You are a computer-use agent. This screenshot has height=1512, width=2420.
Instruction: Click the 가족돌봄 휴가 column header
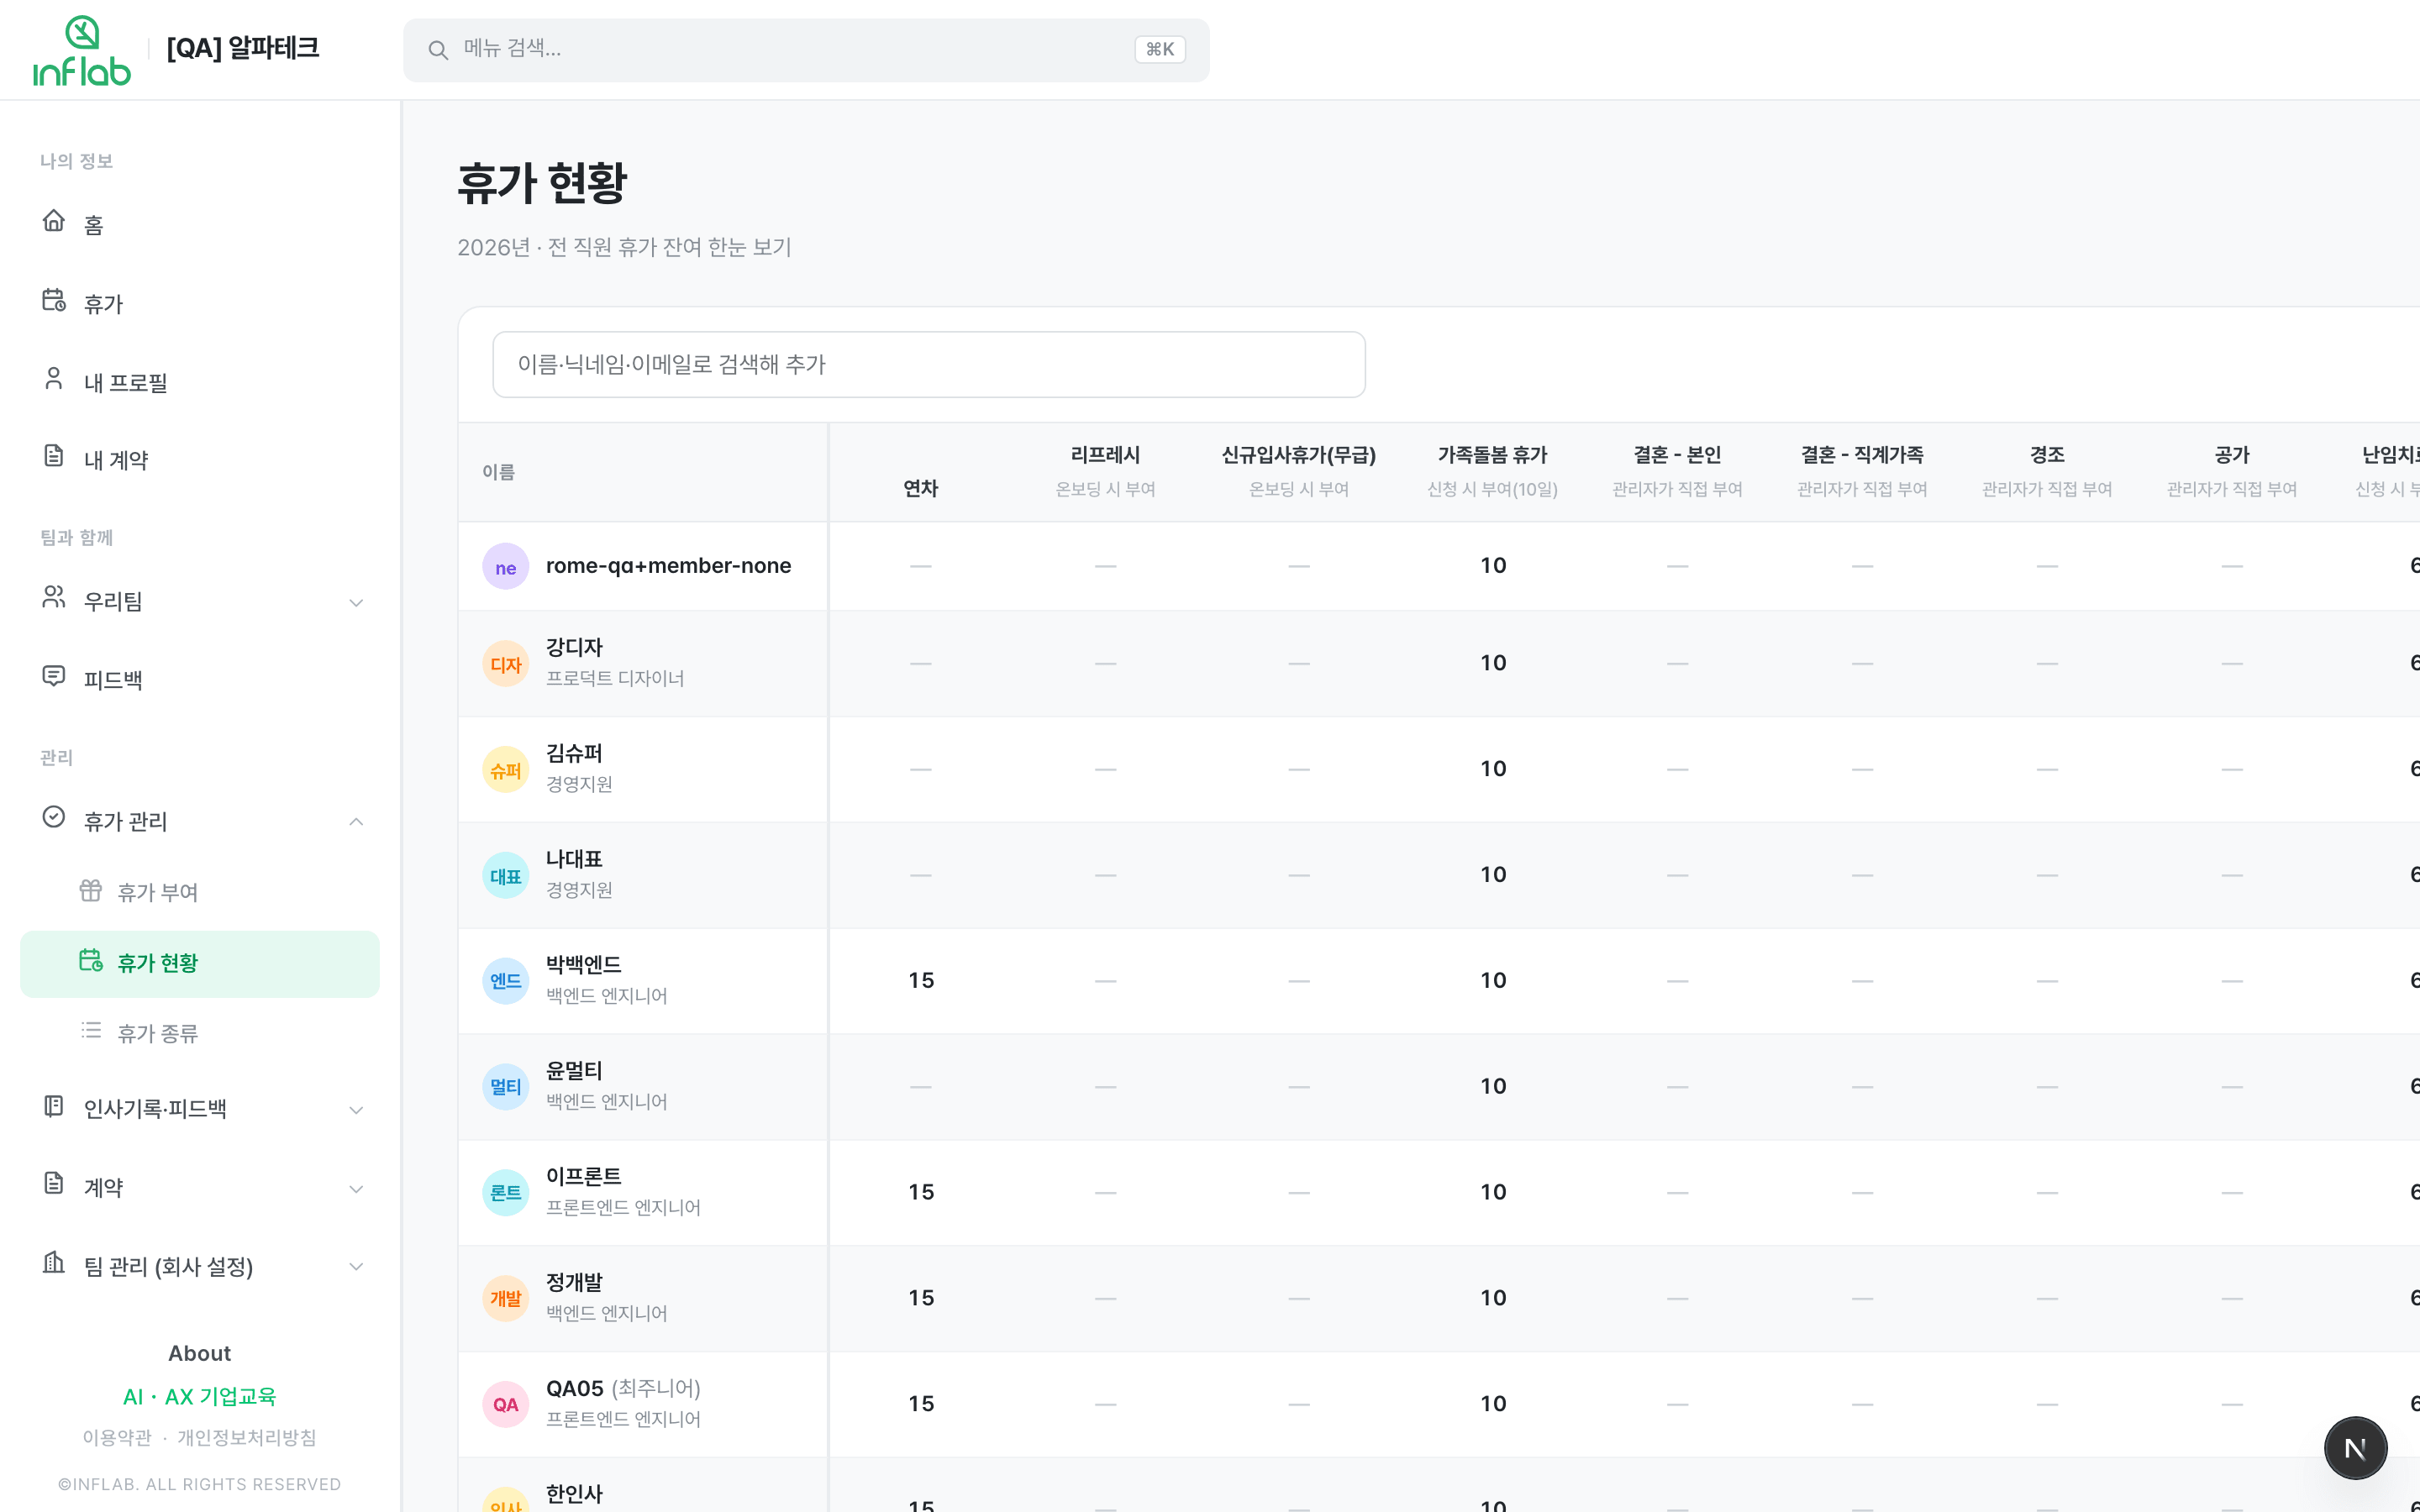tap(1493, 455)
